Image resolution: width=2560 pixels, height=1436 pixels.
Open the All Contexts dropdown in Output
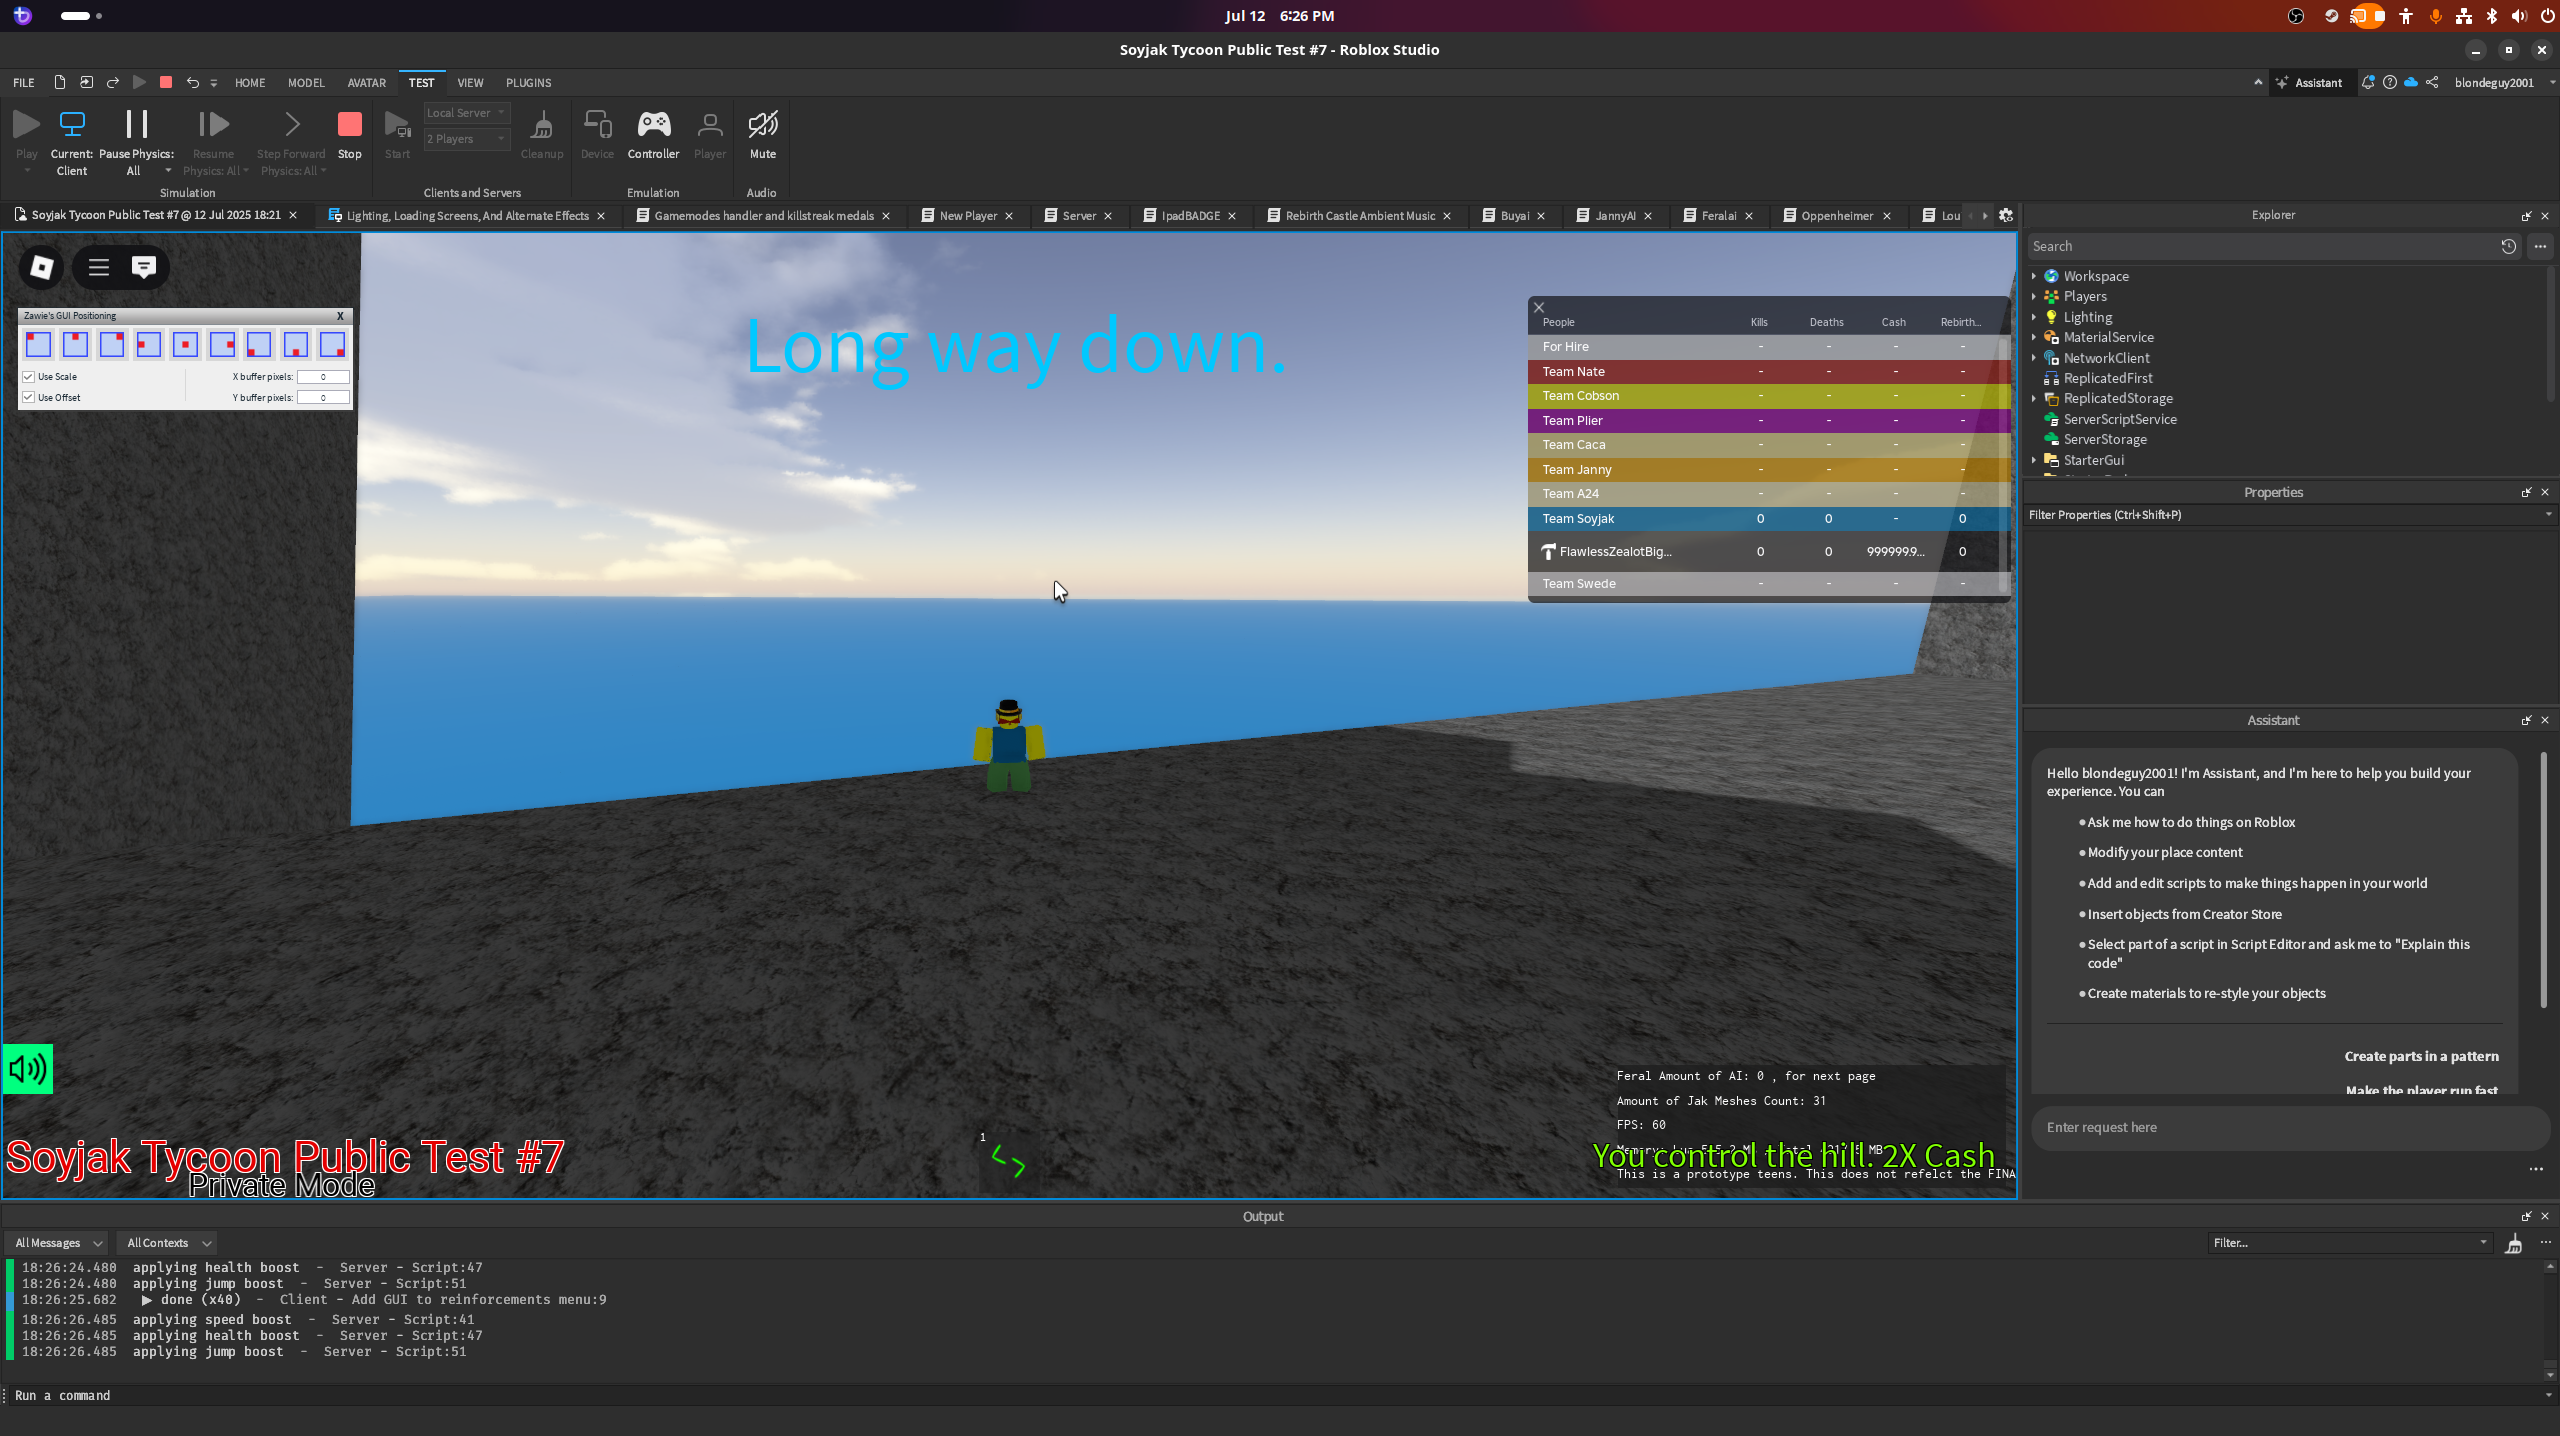point(168,1243)
